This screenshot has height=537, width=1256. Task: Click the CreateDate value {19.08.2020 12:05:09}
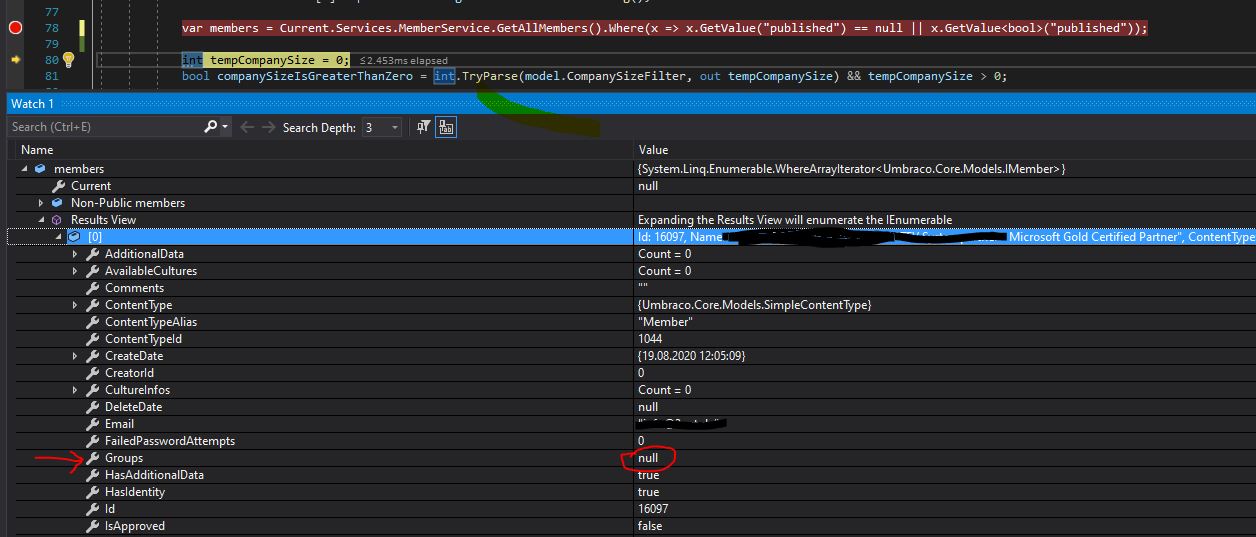pyautogui.click(x=692, y=356)
